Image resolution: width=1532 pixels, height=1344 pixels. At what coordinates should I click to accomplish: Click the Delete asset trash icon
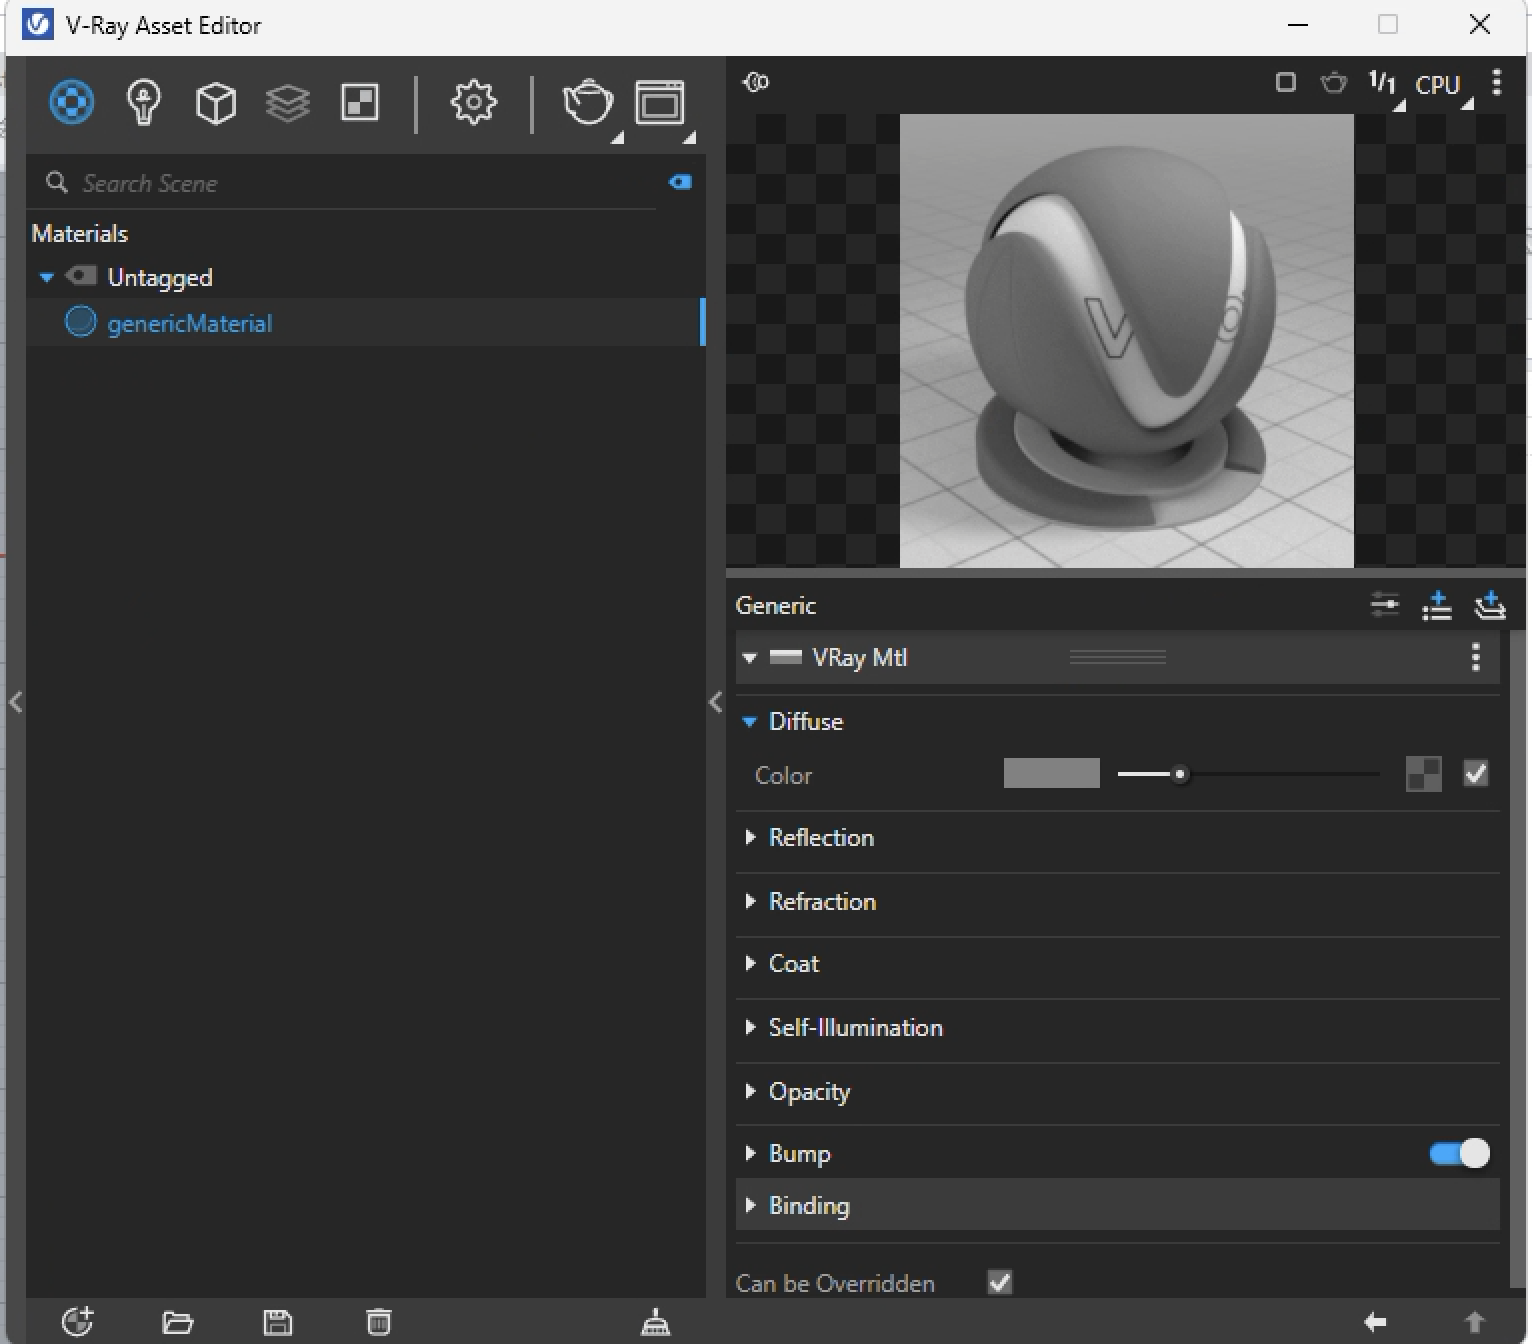click(378, 1322)
